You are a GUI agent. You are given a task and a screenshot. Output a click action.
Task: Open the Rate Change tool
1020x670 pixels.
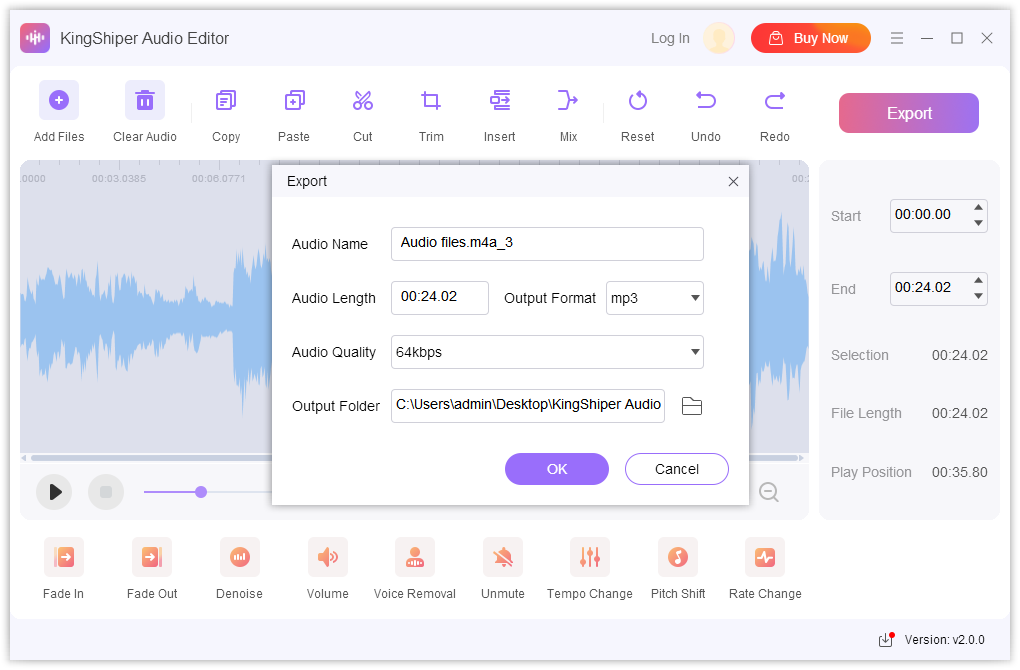tap(765, 557)
